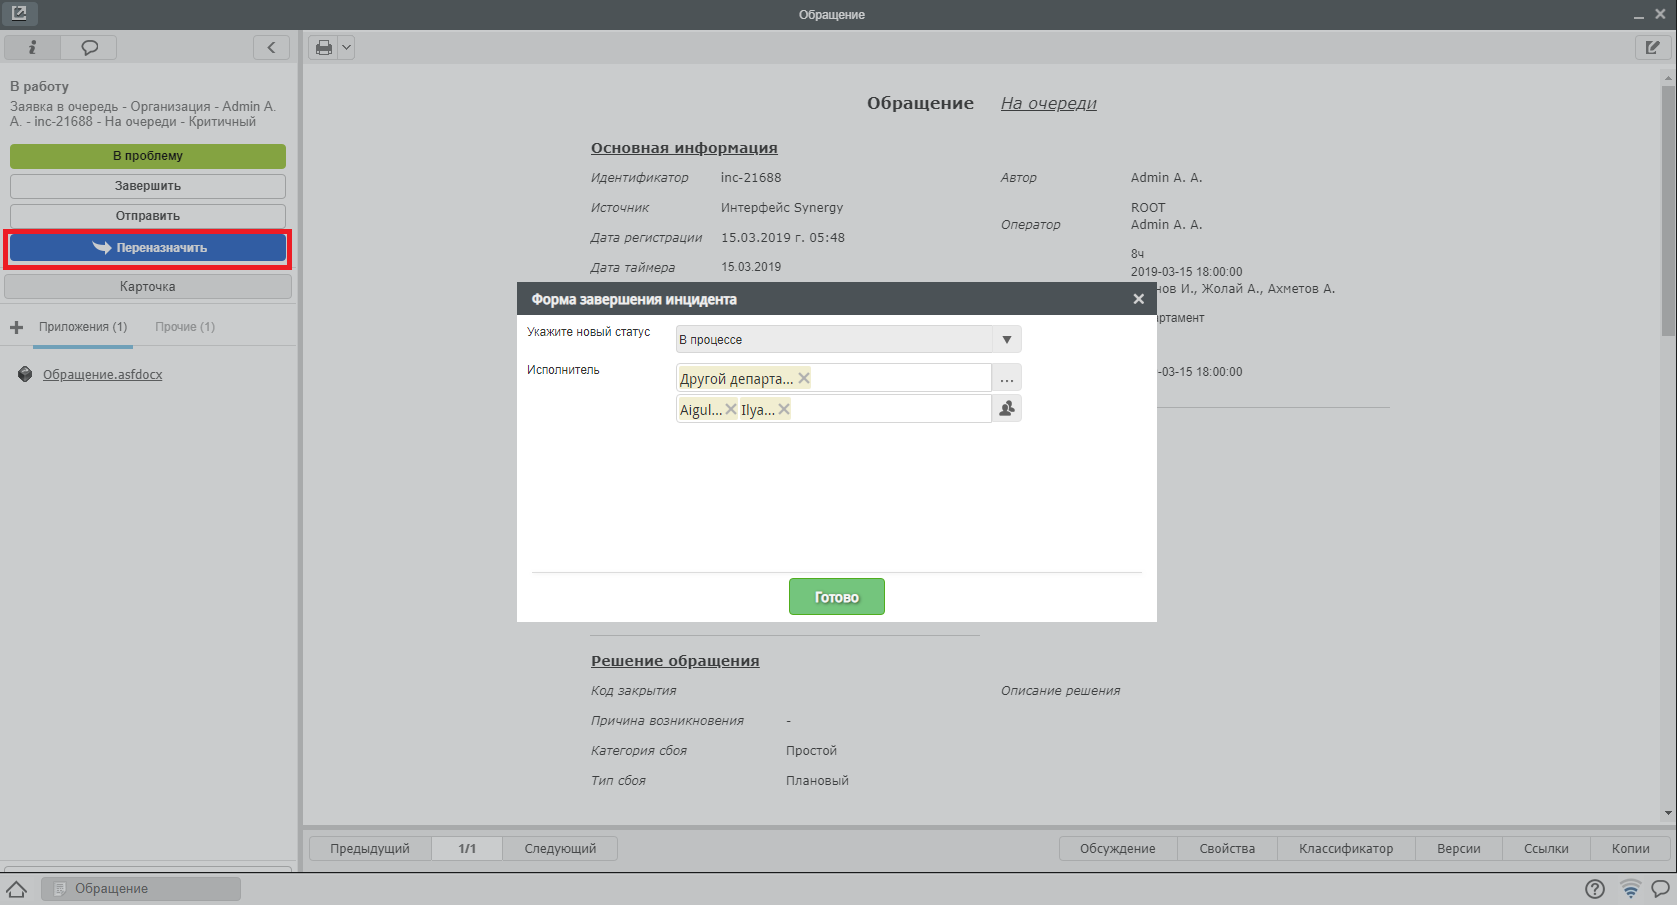Click the chat bubble icon in taskbar

1661,889
